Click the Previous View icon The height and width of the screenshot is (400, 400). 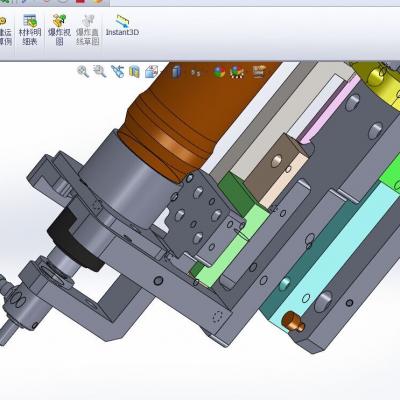coord(117,72)
